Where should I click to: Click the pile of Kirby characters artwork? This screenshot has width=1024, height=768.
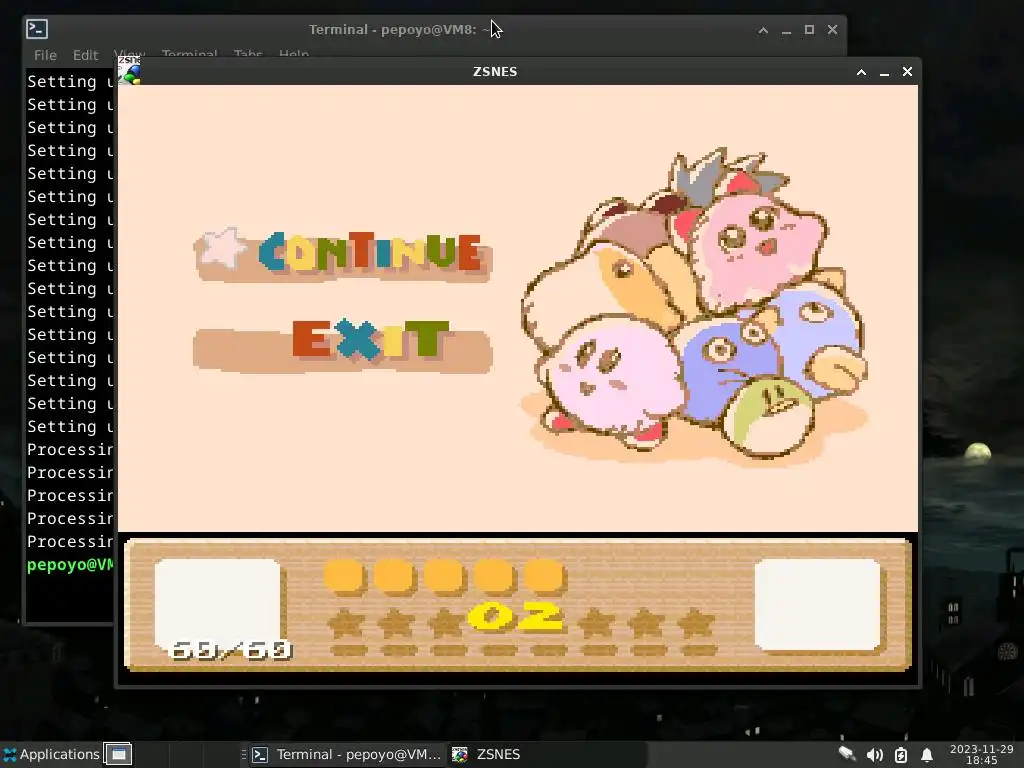pyautogui.click(x=694, y=306)
